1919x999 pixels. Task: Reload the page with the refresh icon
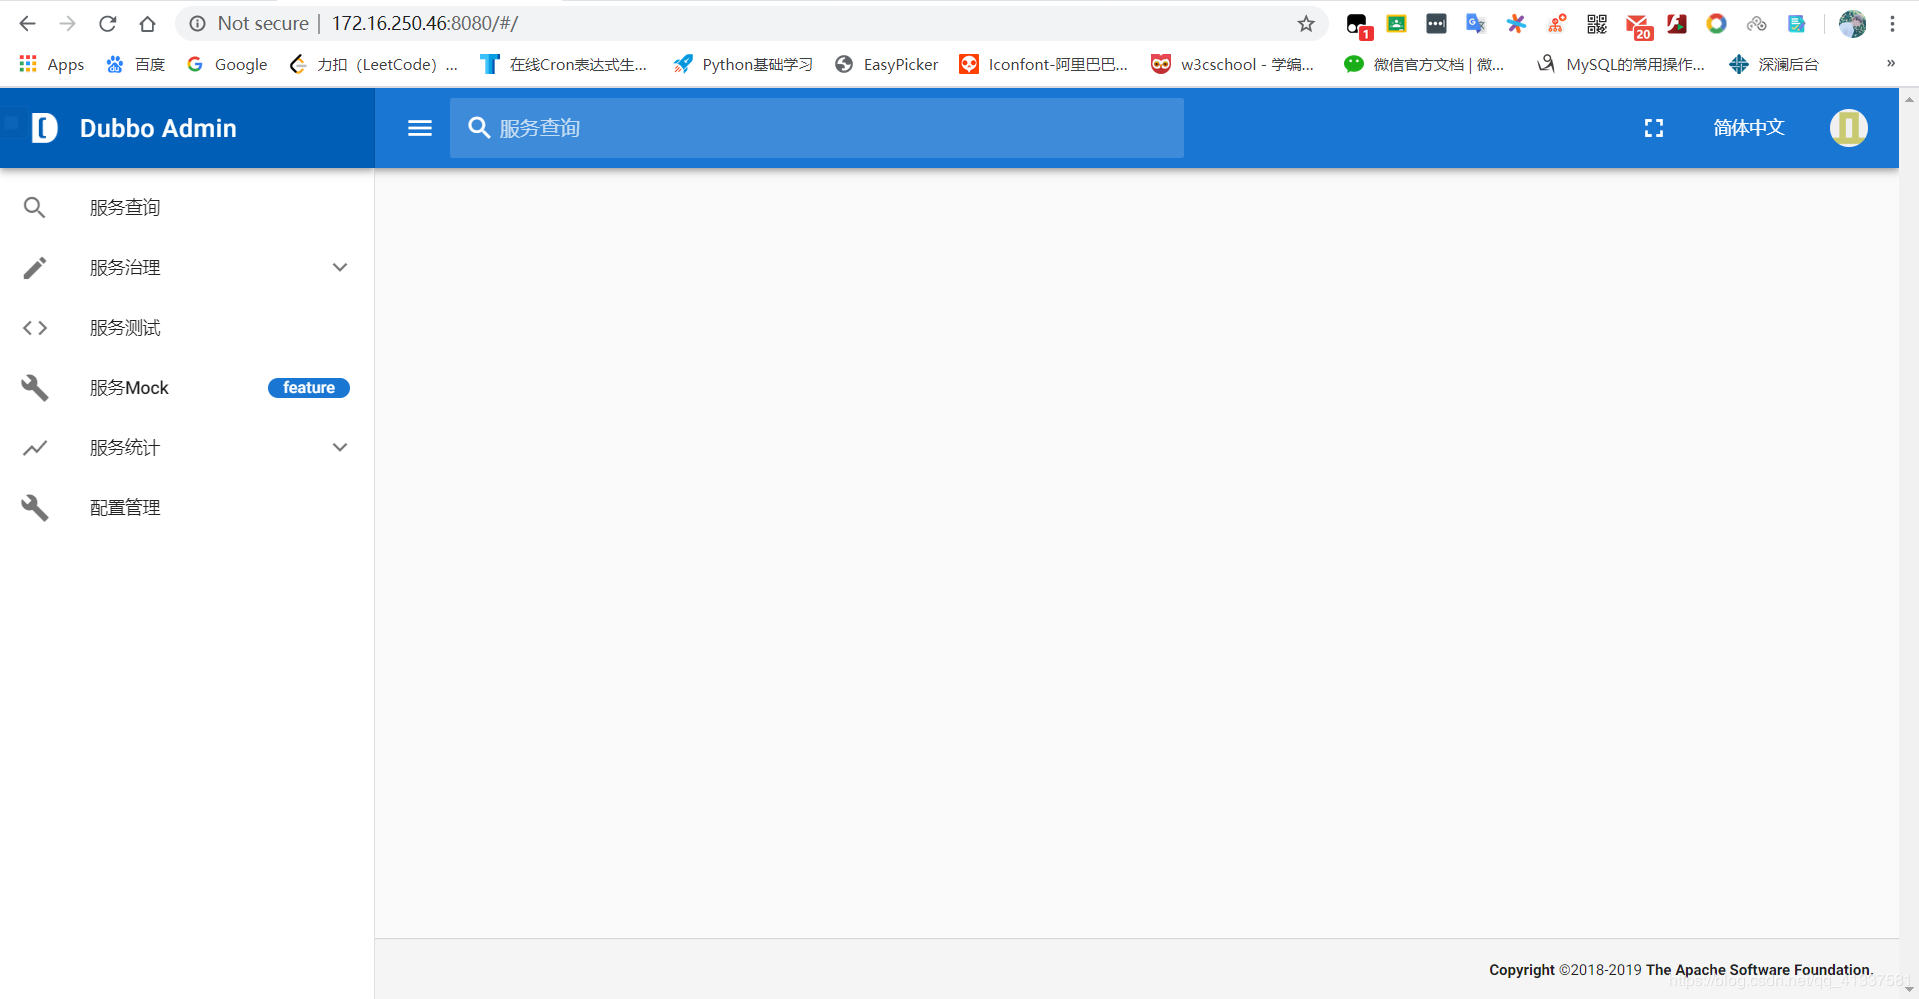[x=108, y=23]
